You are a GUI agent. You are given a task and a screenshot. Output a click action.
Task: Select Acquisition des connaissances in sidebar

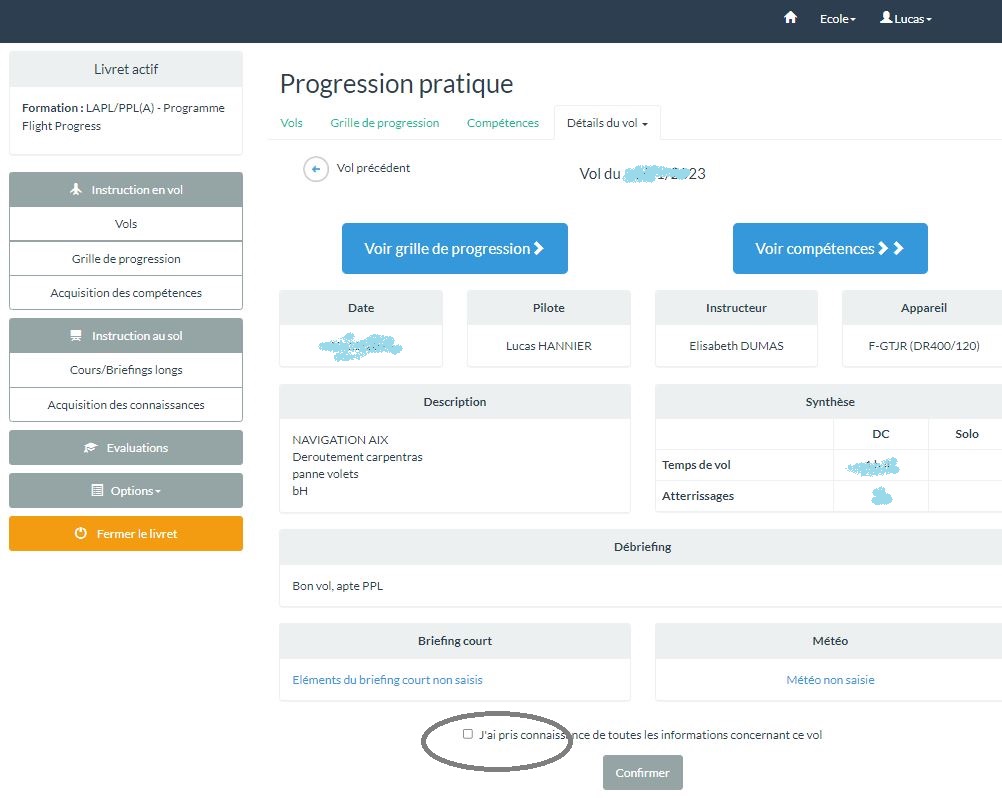click(x=126, y=405)
